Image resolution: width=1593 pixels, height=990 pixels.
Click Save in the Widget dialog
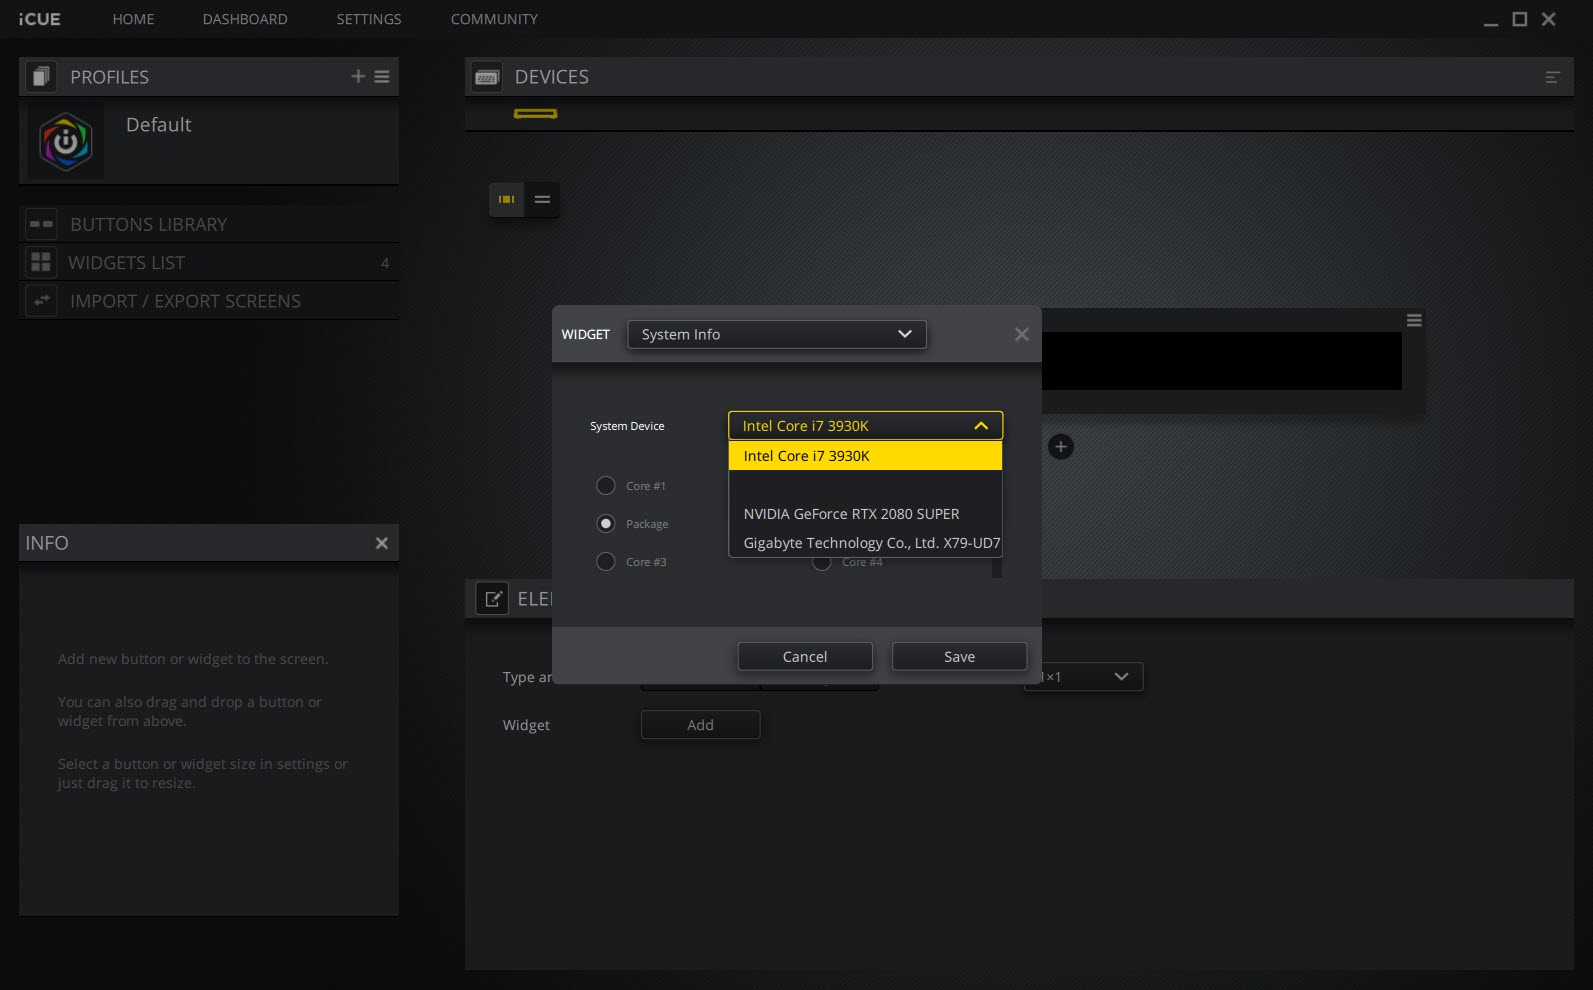pyautogui.click(x=959, y=656)
